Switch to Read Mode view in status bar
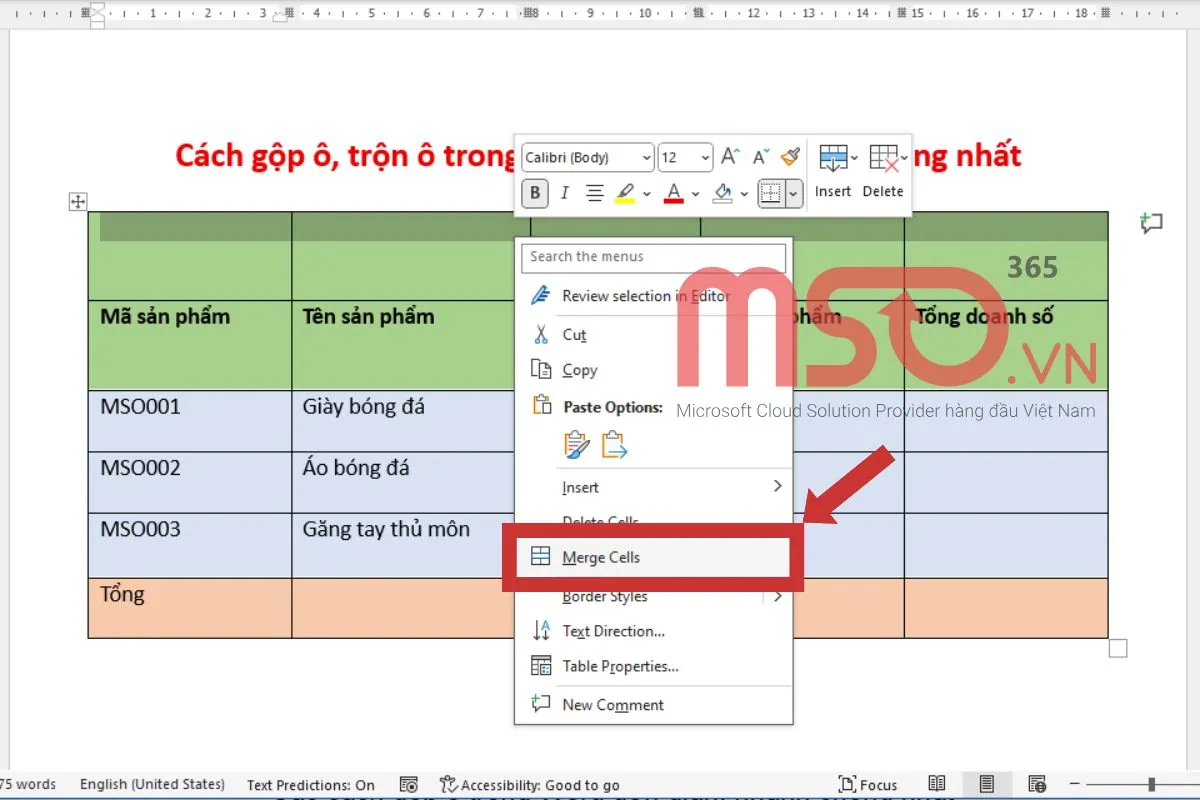This screenshot has height=800, width=1200. [x=937, y=783]
